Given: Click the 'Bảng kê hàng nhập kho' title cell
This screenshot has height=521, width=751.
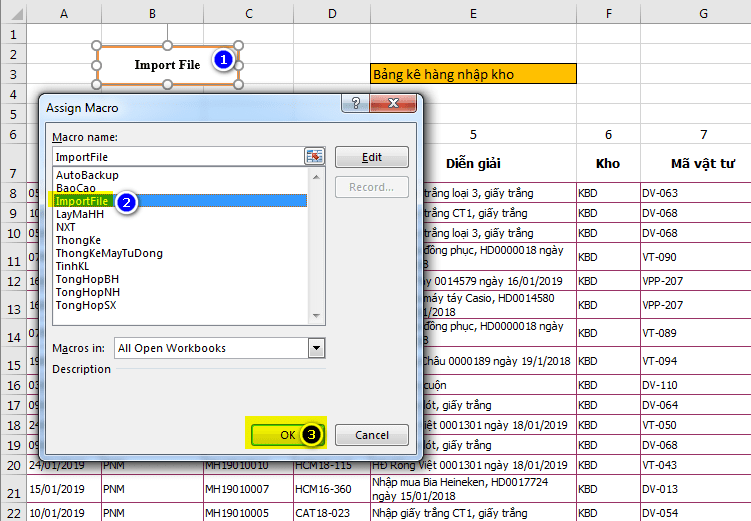Looking at the screenshot, I should click(473, 74).
